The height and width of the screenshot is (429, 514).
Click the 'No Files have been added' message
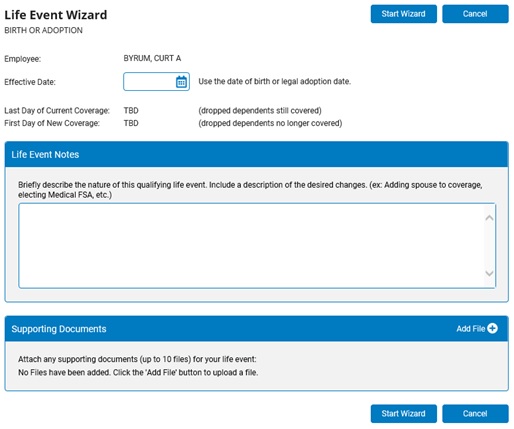(x=138, y=372)
